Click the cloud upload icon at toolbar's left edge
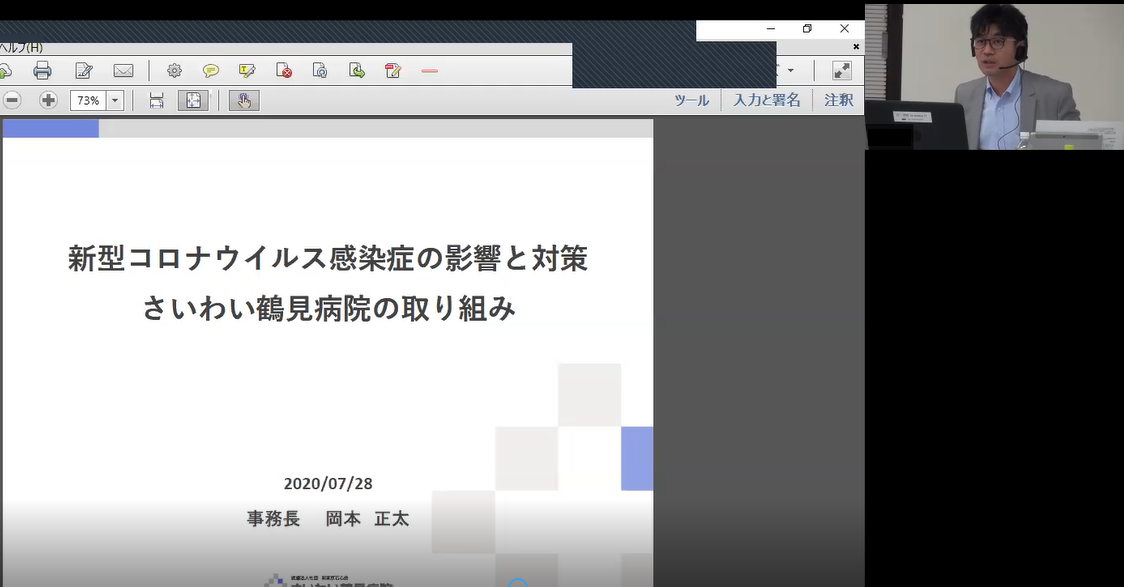The width and height of the screenshot is (1124, 587). coord(5,70)
